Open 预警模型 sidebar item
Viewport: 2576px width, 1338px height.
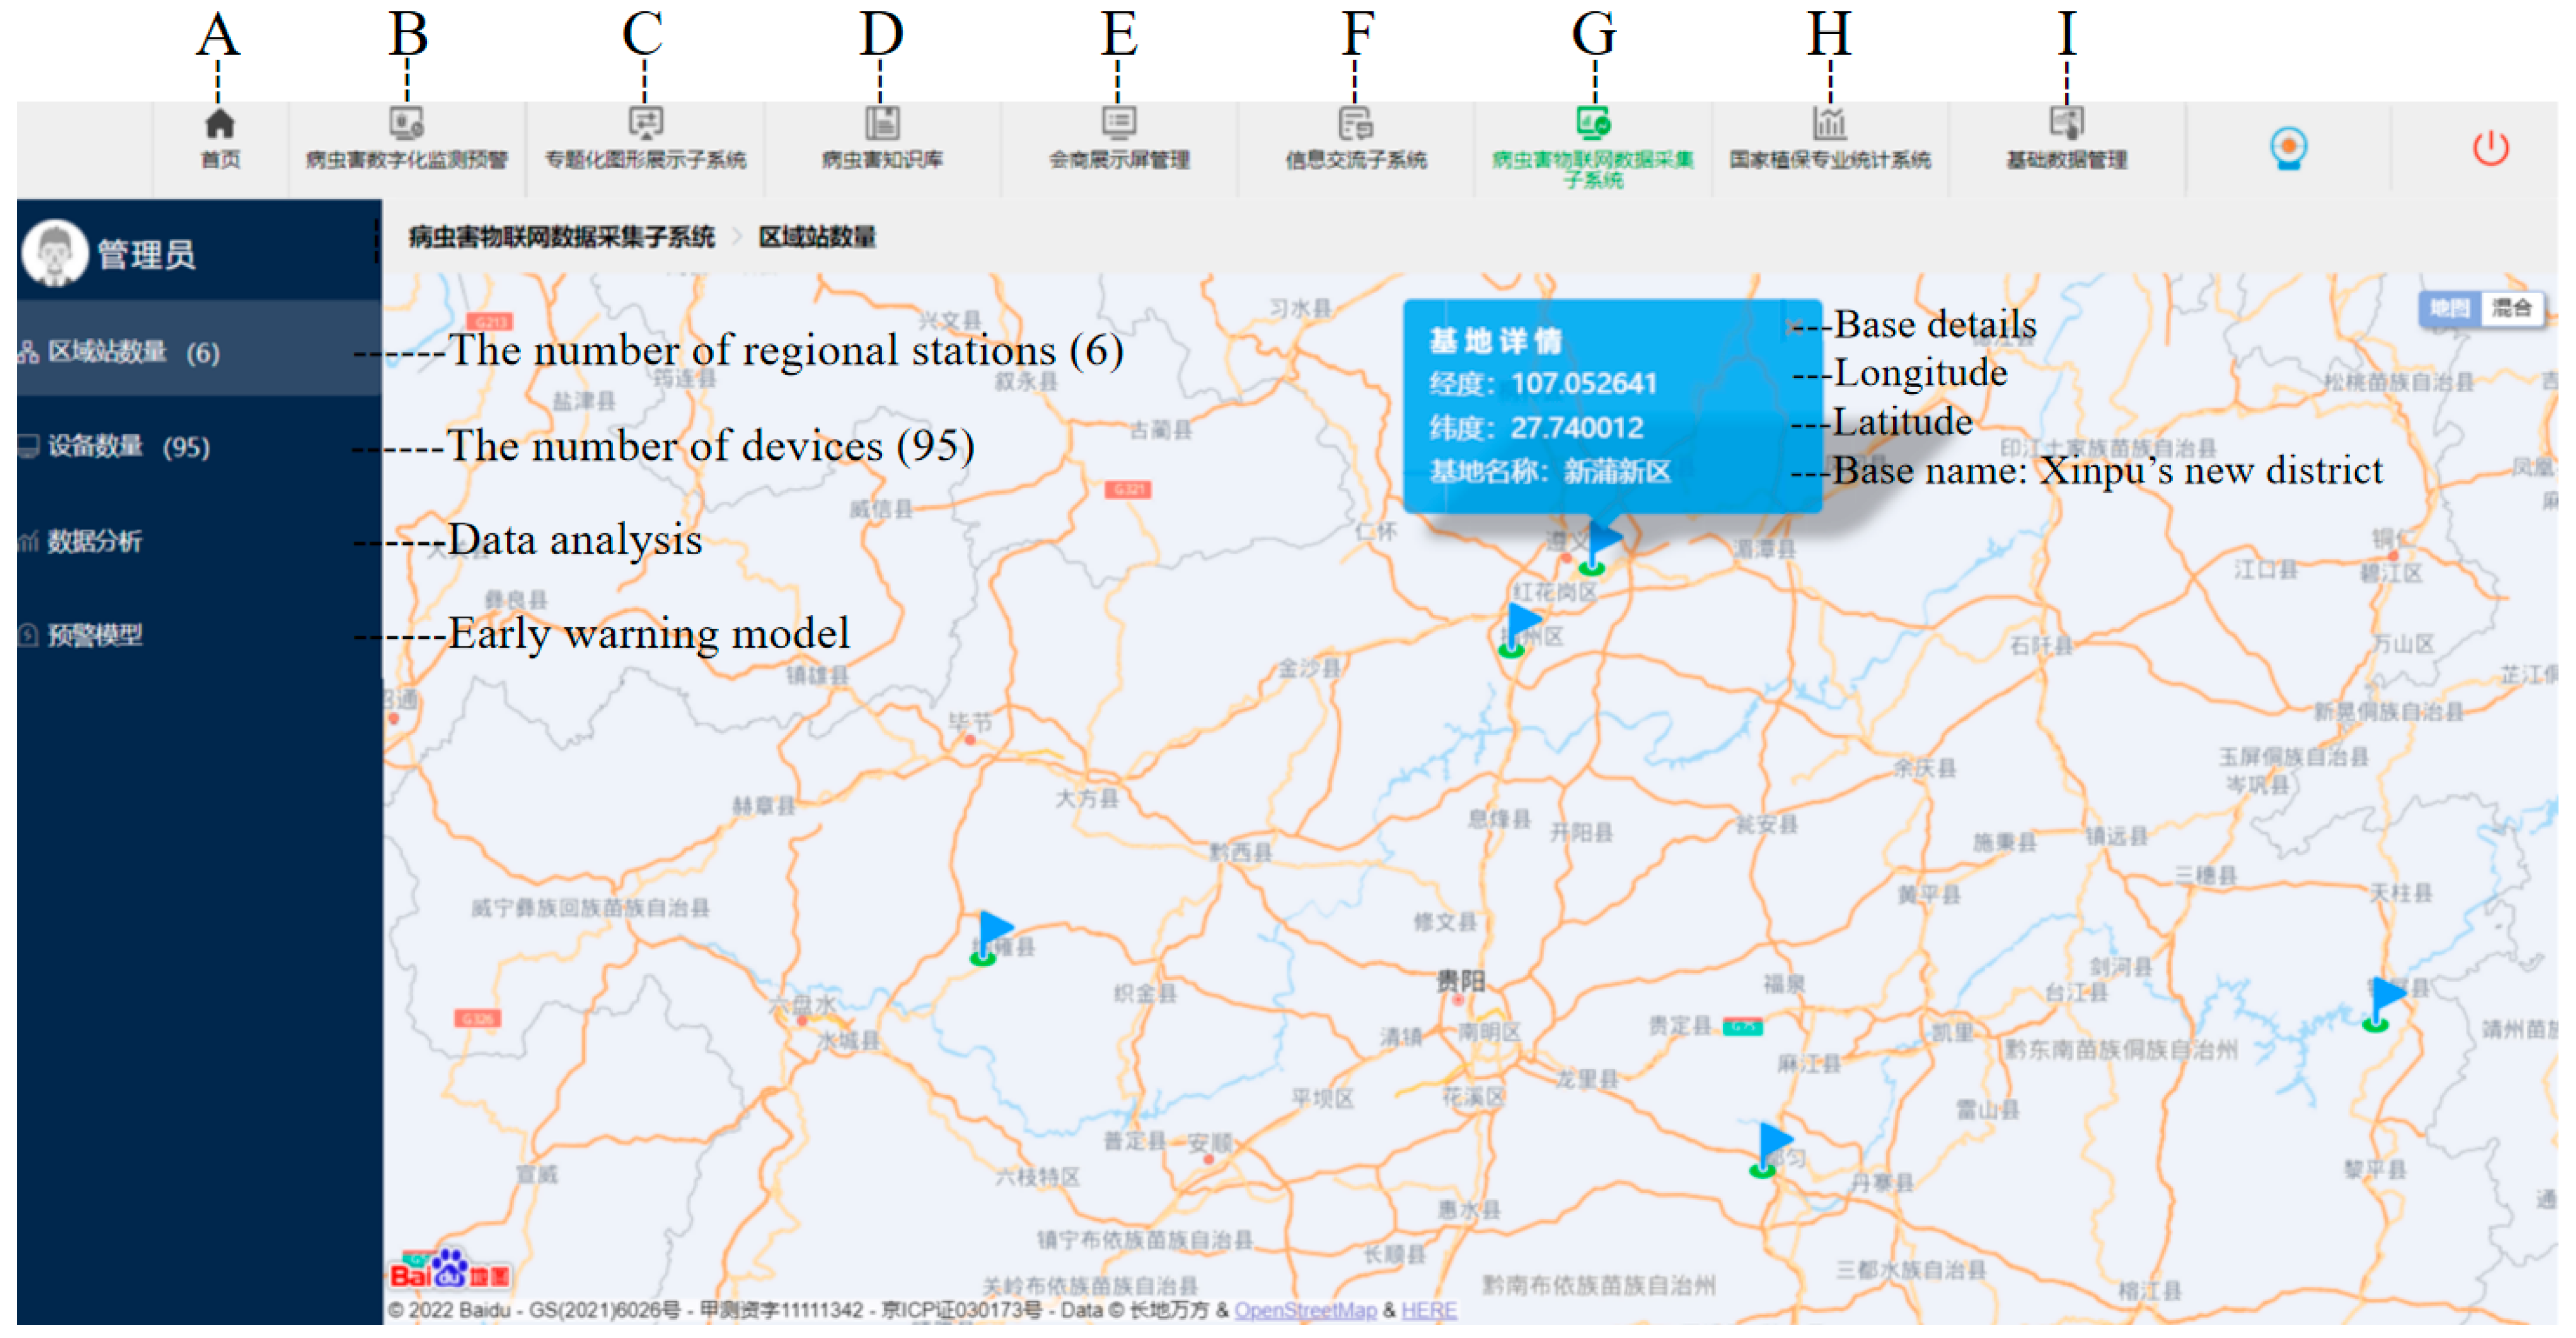coord(95,635)
